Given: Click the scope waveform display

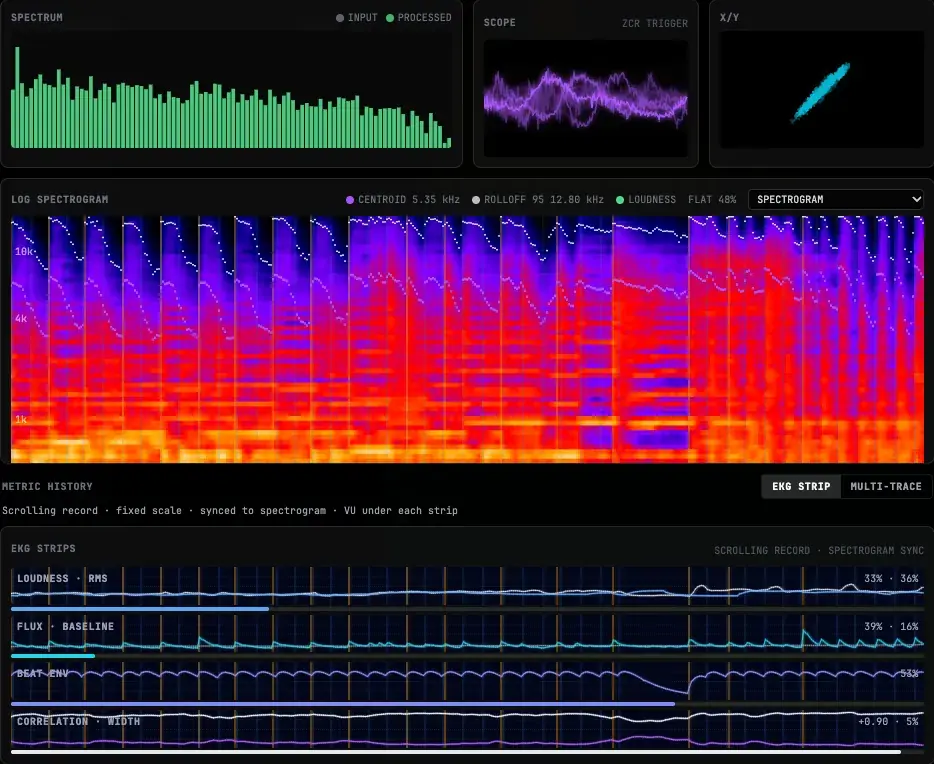Looking at the screenshot, I should point(586,98).
